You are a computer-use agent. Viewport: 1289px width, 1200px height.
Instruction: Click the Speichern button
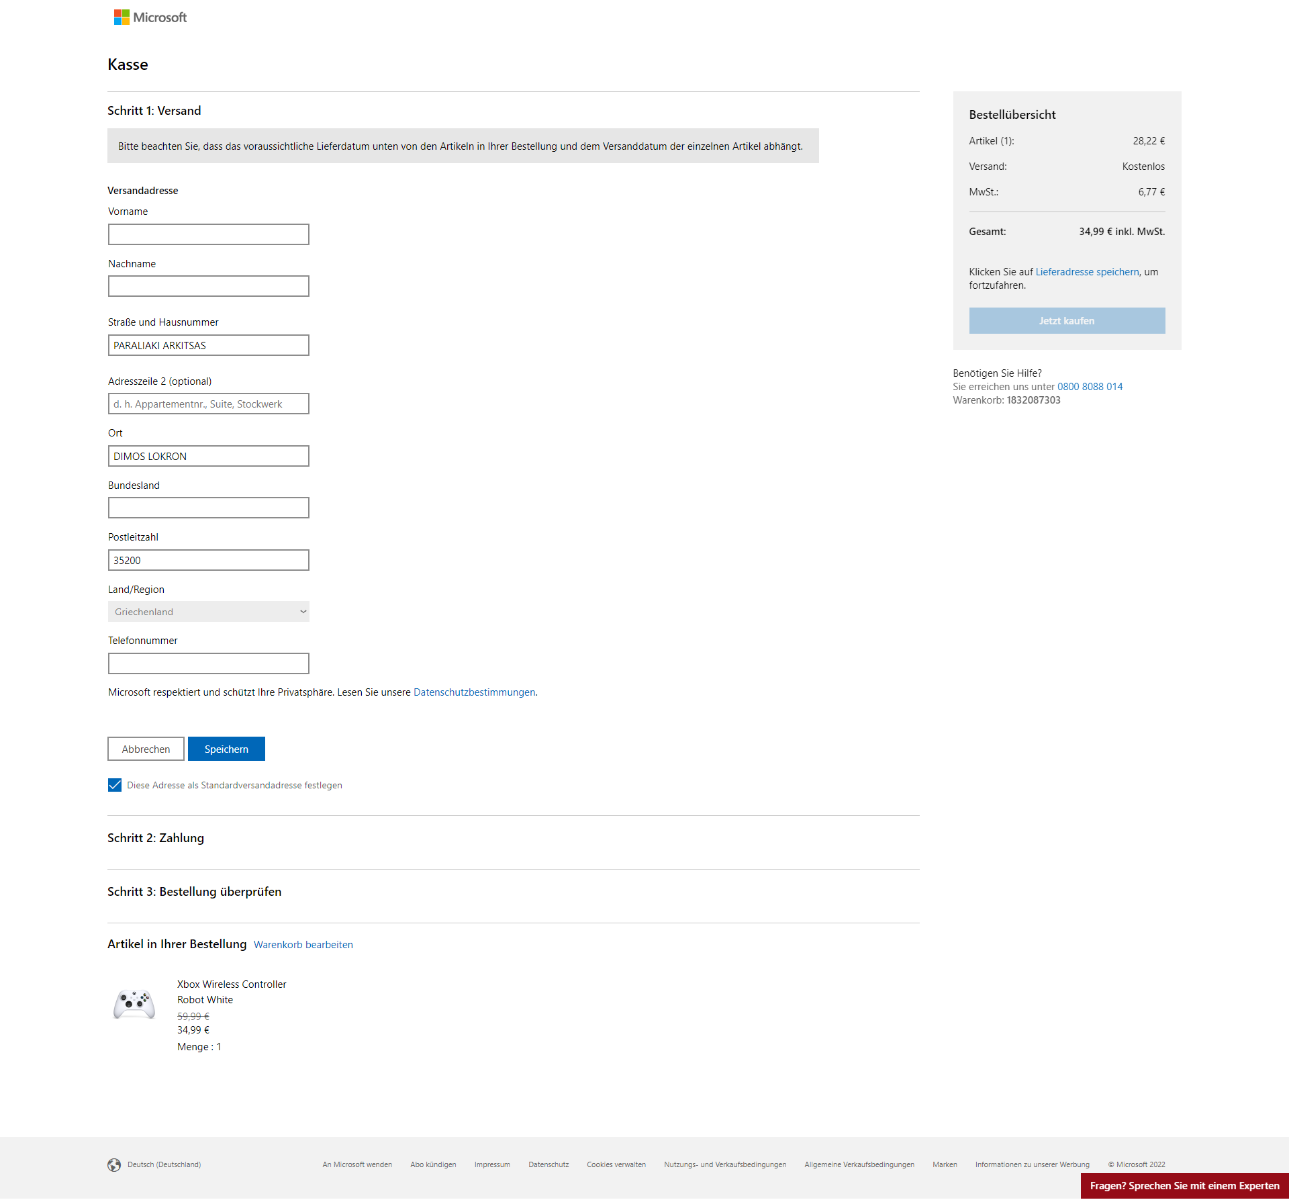click(x=226, y=749)
